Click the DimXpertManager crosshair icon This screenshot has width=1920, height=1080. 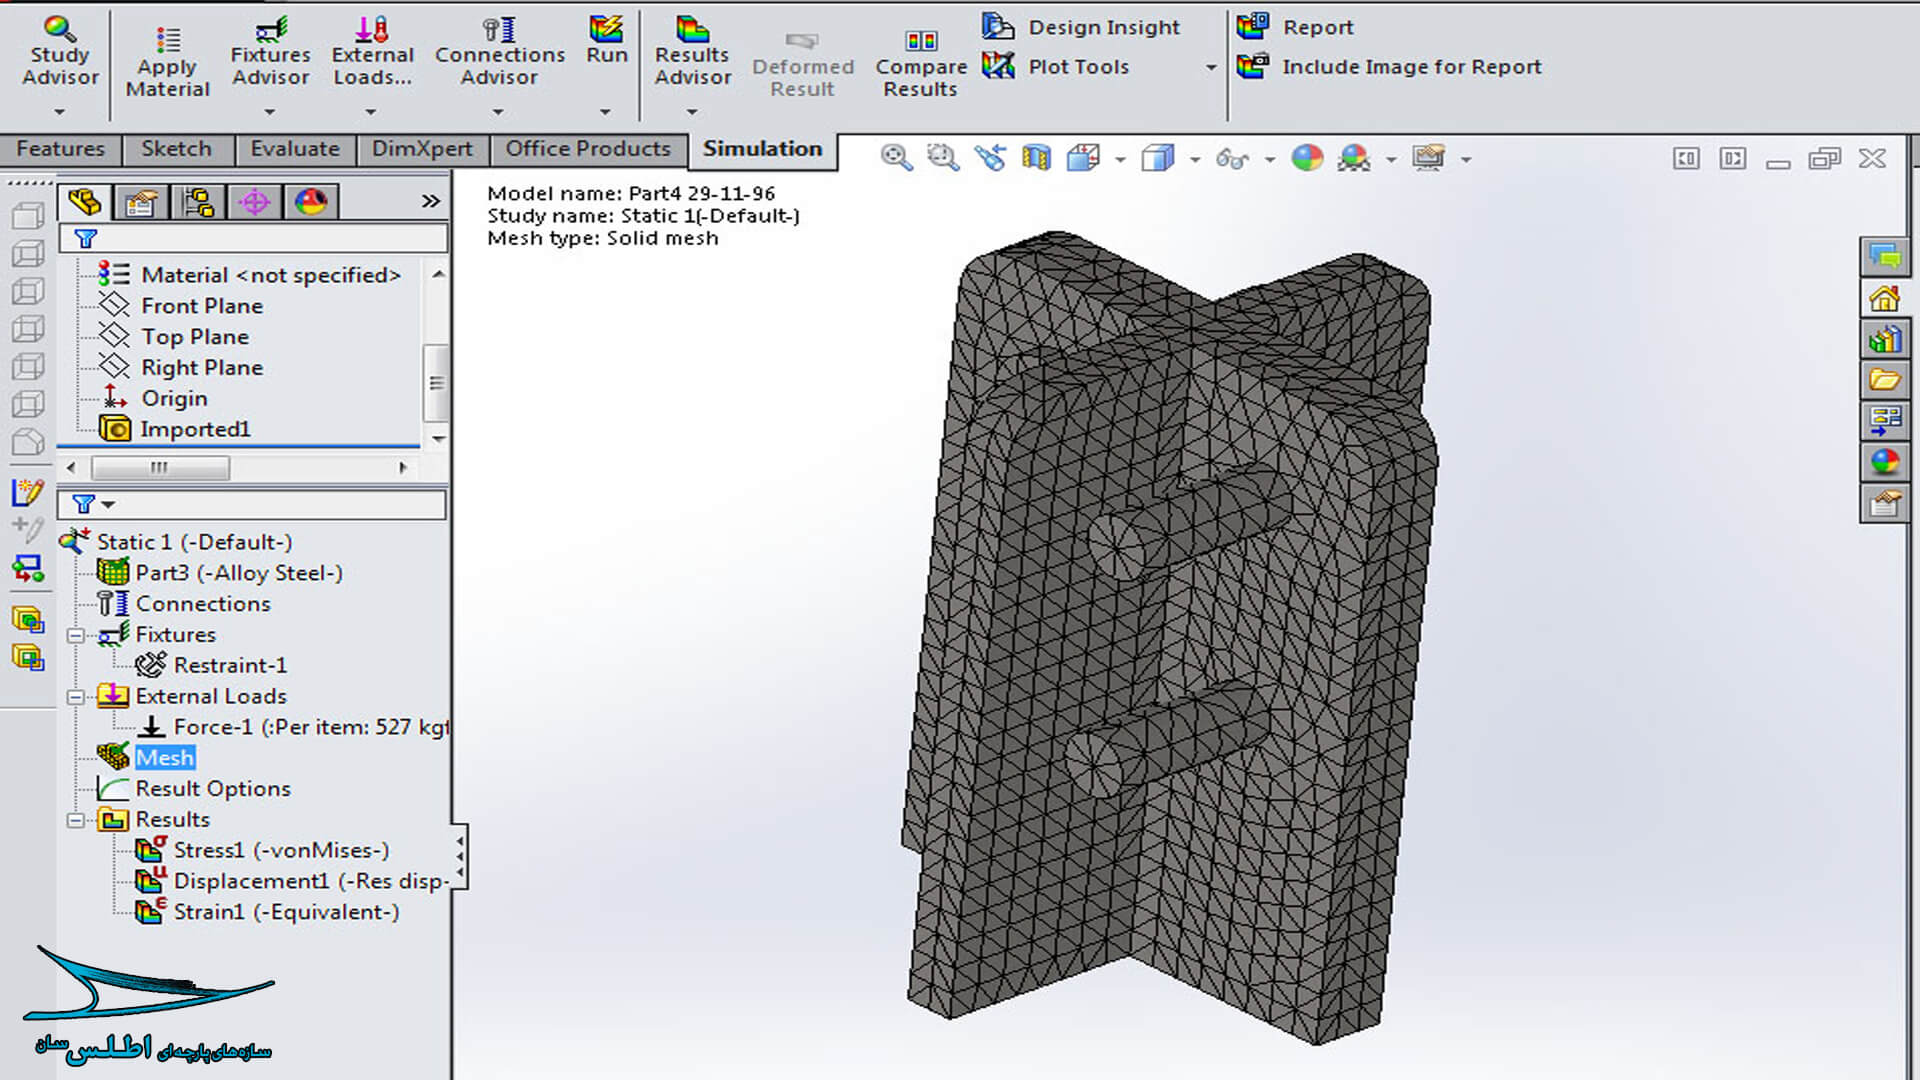(254, 202)
